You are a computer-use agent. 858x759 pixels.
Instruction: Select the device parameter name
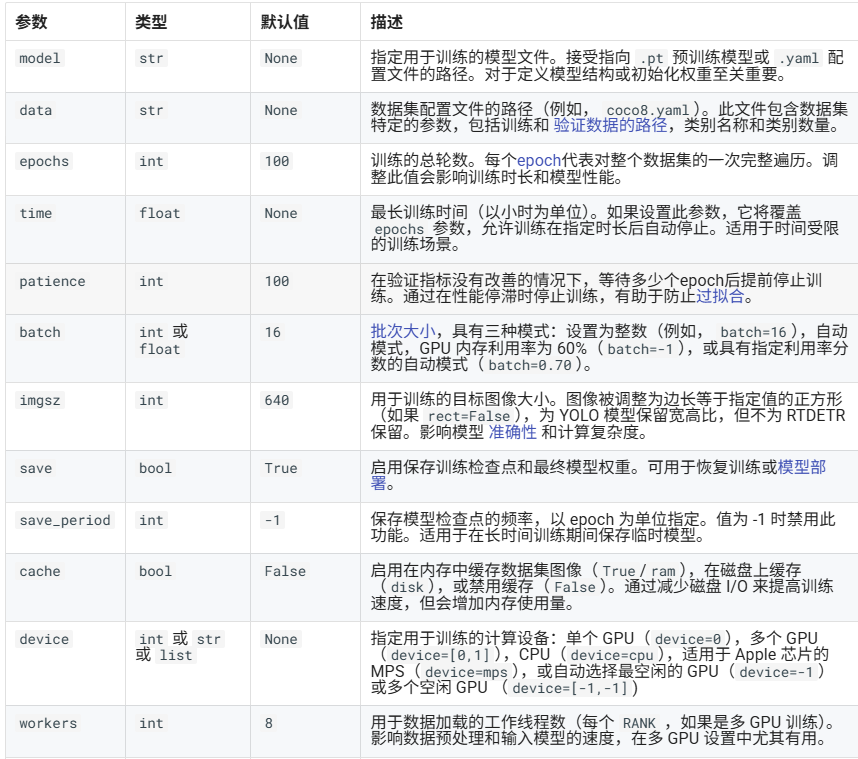point(44,639)
